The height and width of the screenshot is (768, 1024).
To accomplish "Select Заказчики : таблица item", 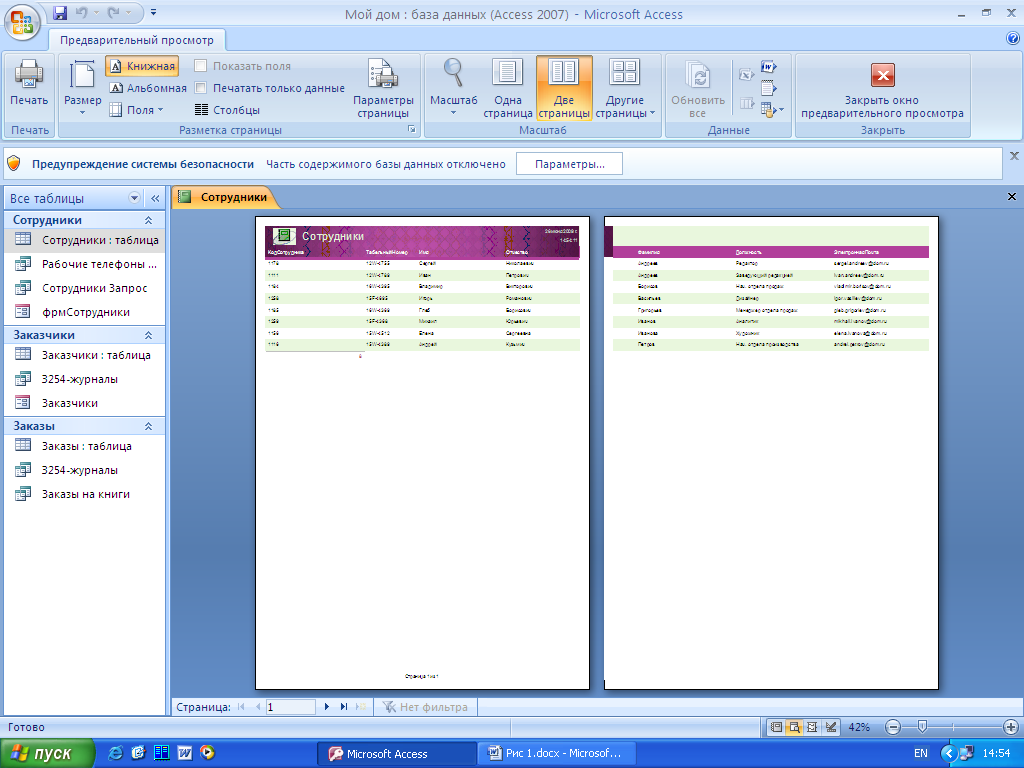I will (x=85, y=355).
